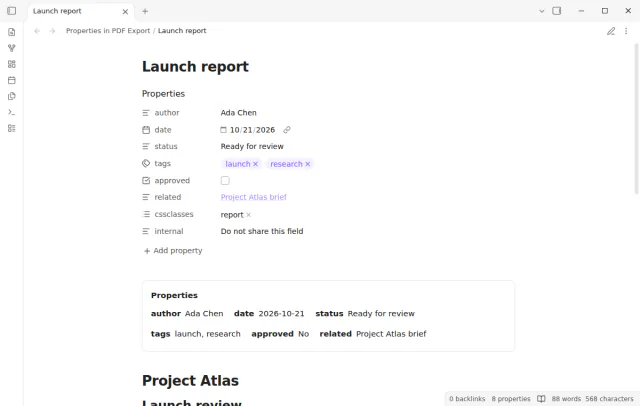Image resolution: width=640 pixels, height=406 pixels.
Task: Edit the status value Ready for review
Action: [252, 146]
